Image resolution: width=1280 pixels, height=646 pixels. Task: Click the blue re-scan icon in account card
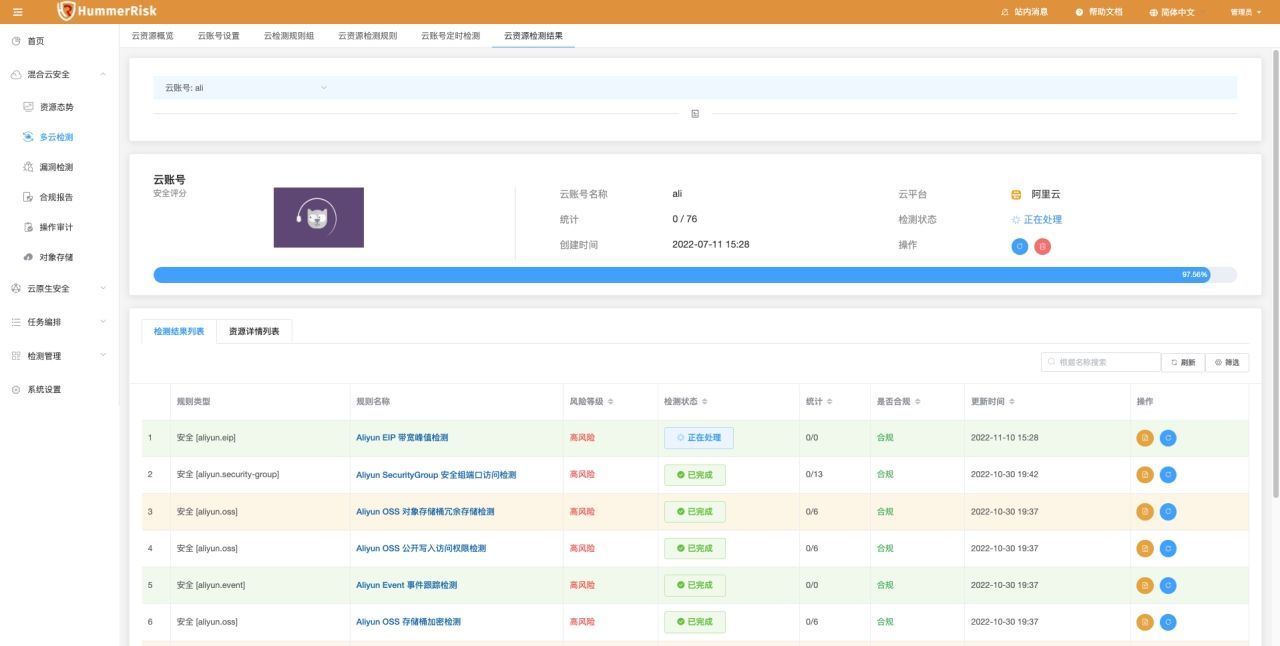(1019, 246)
